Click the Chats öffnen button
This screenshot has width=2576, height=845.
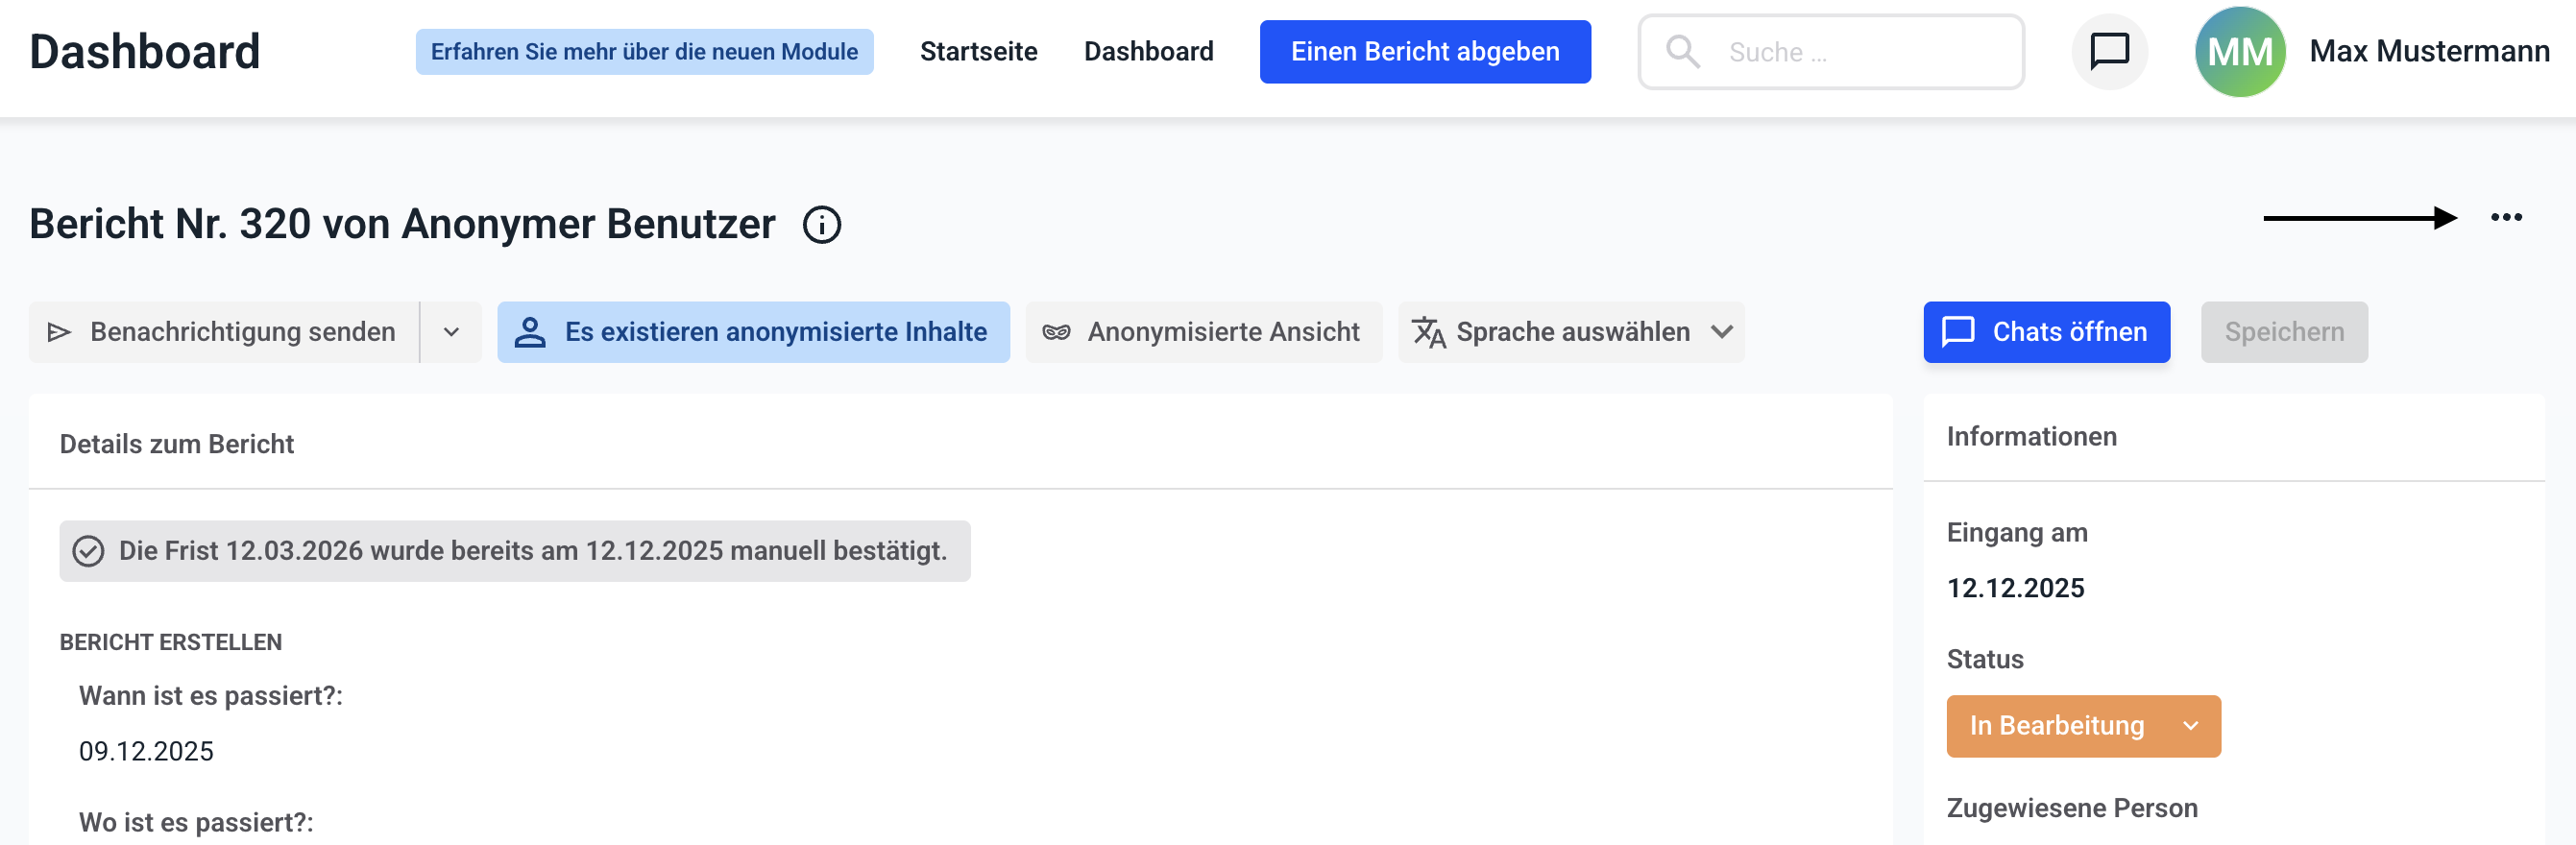click(x=2045, y=332)
